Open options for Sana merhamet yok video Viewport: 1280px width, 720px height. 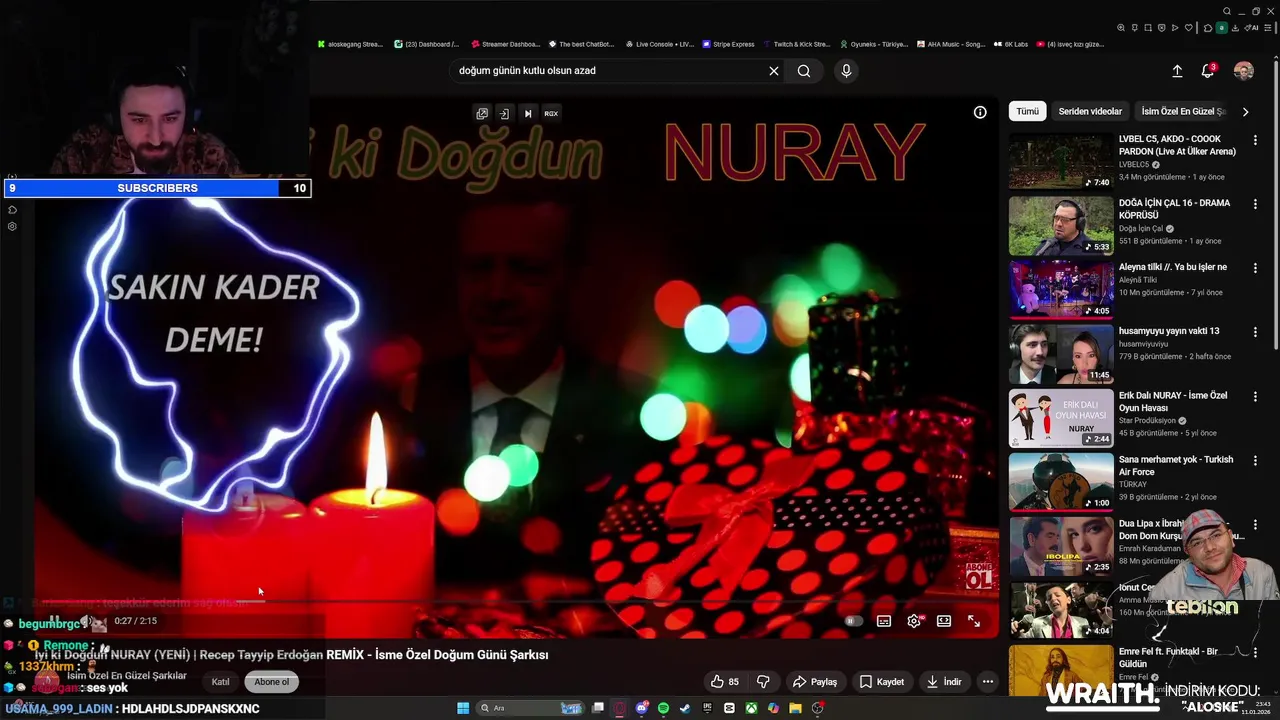click(1255, 460)
